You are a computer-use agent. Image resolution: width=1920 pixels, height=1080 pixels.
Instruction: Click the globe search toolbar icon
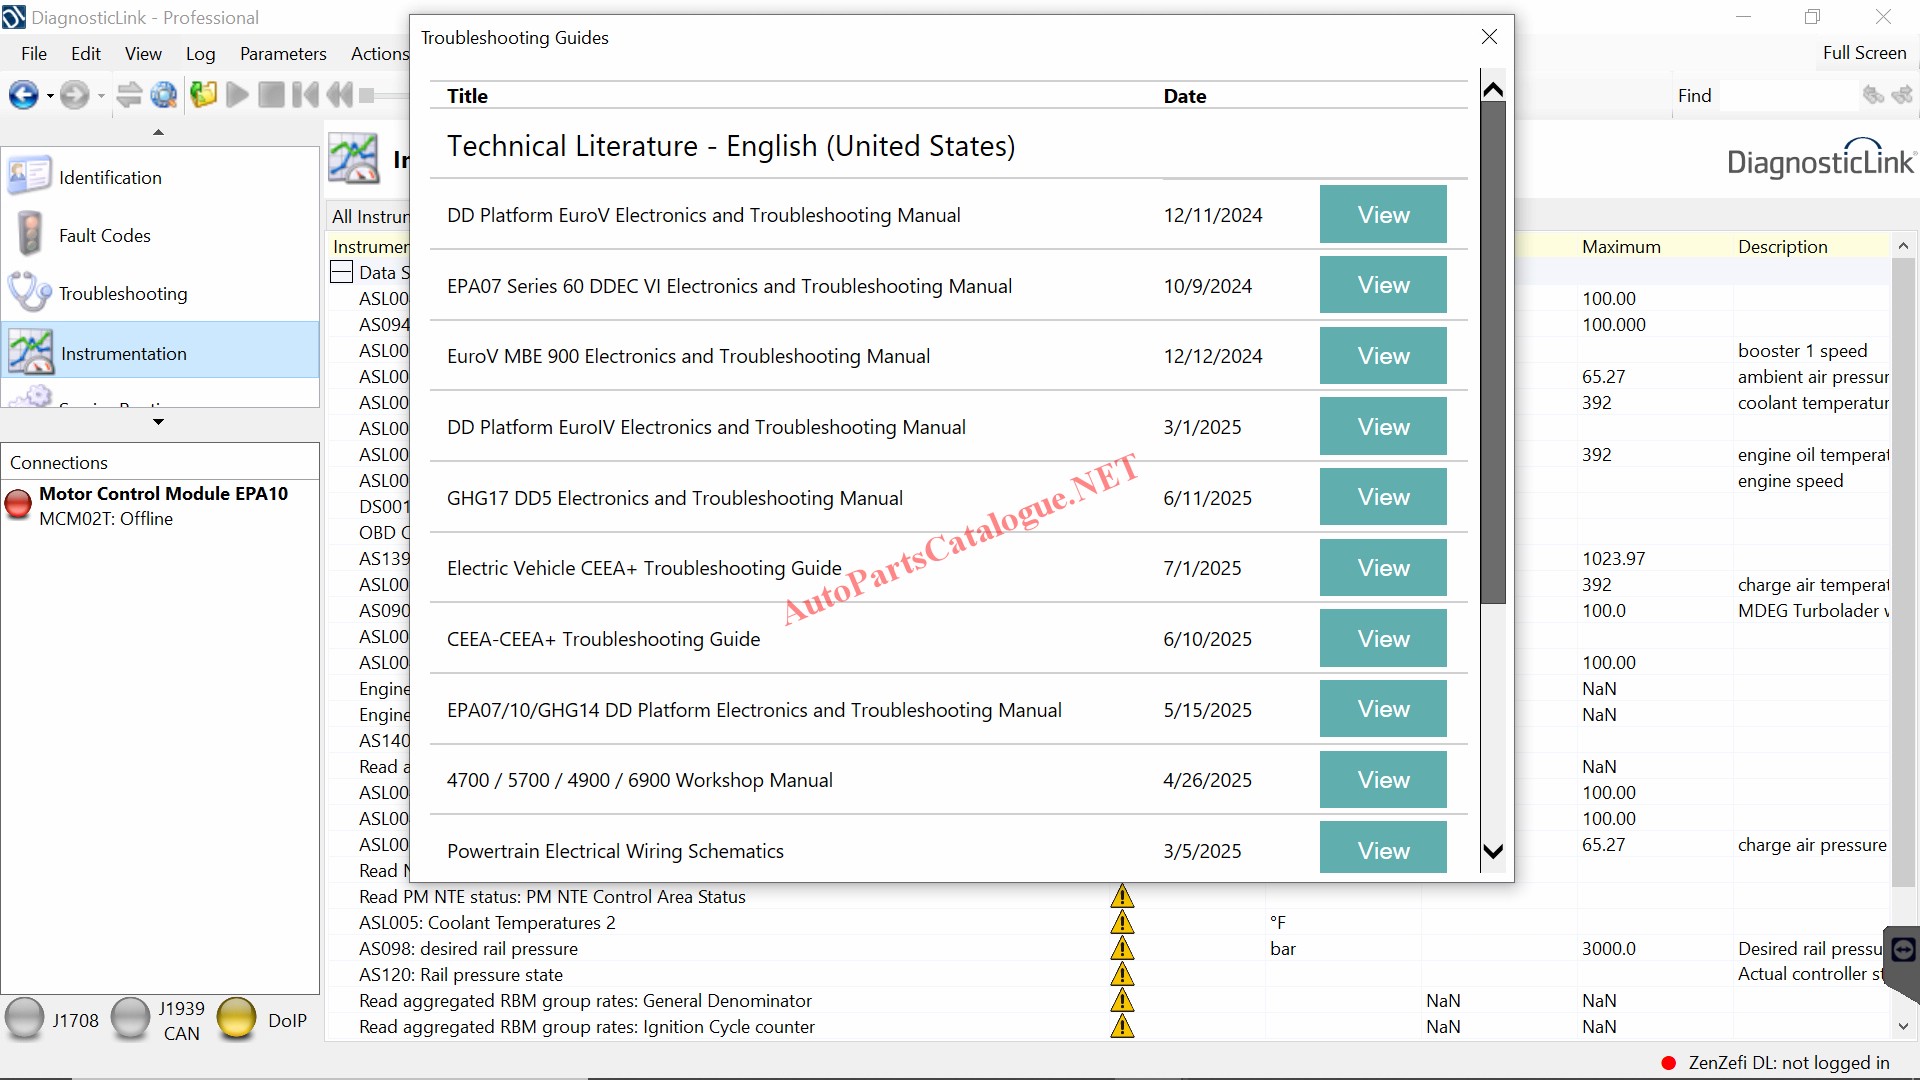pos(164,95)
